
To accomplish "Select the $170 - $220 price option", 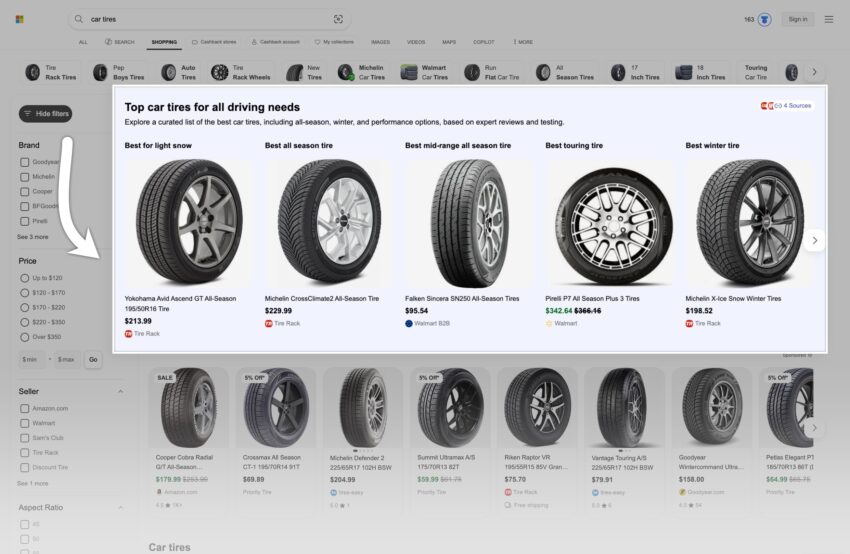I will 24,307.
